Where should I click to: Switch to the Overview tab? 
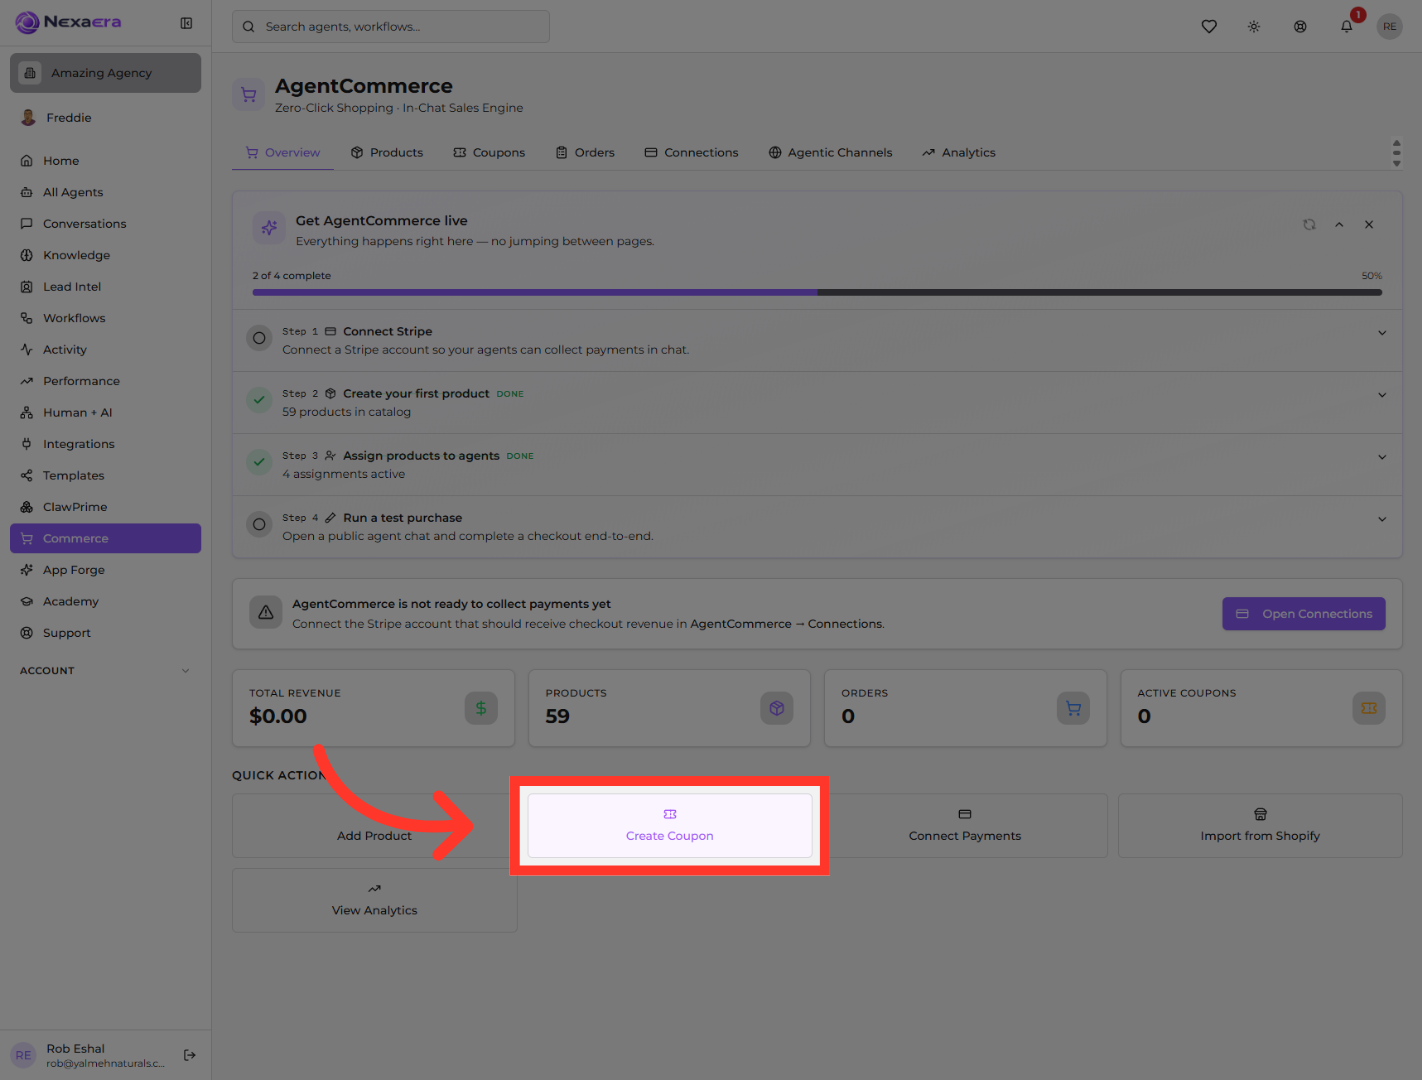(x=283, y=153)
